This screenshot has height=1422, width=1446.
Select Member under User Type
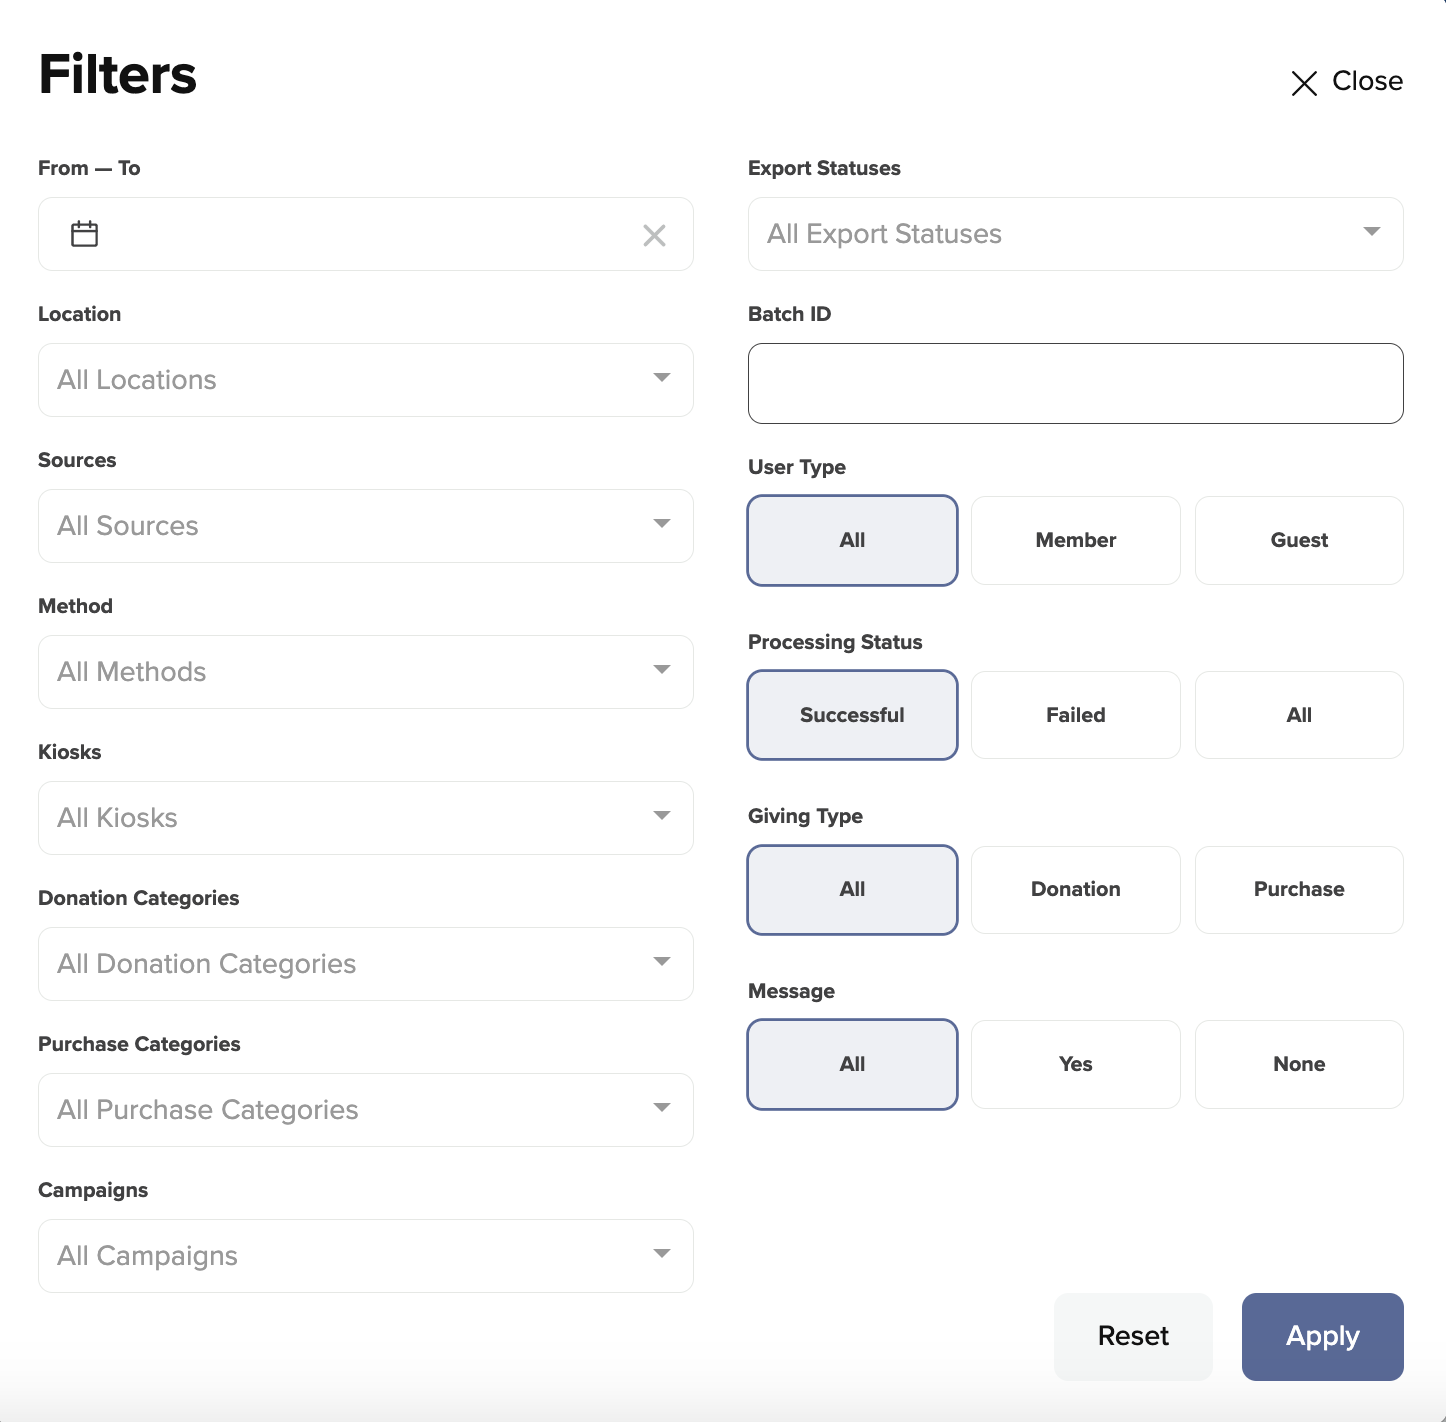click(1075, 540)
